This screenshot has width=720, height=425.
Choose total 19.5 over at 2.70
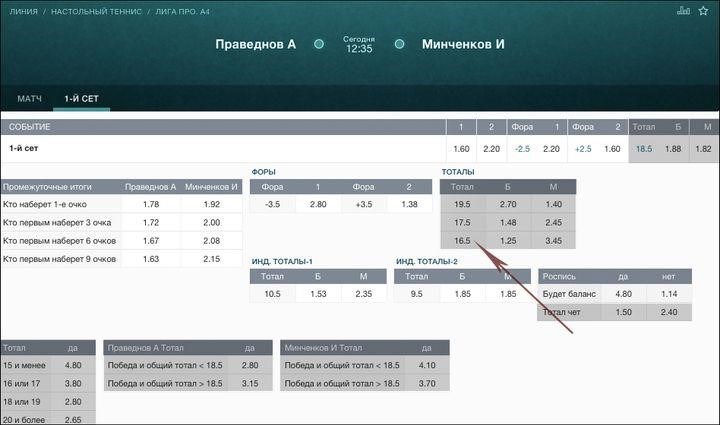(508, 204)
